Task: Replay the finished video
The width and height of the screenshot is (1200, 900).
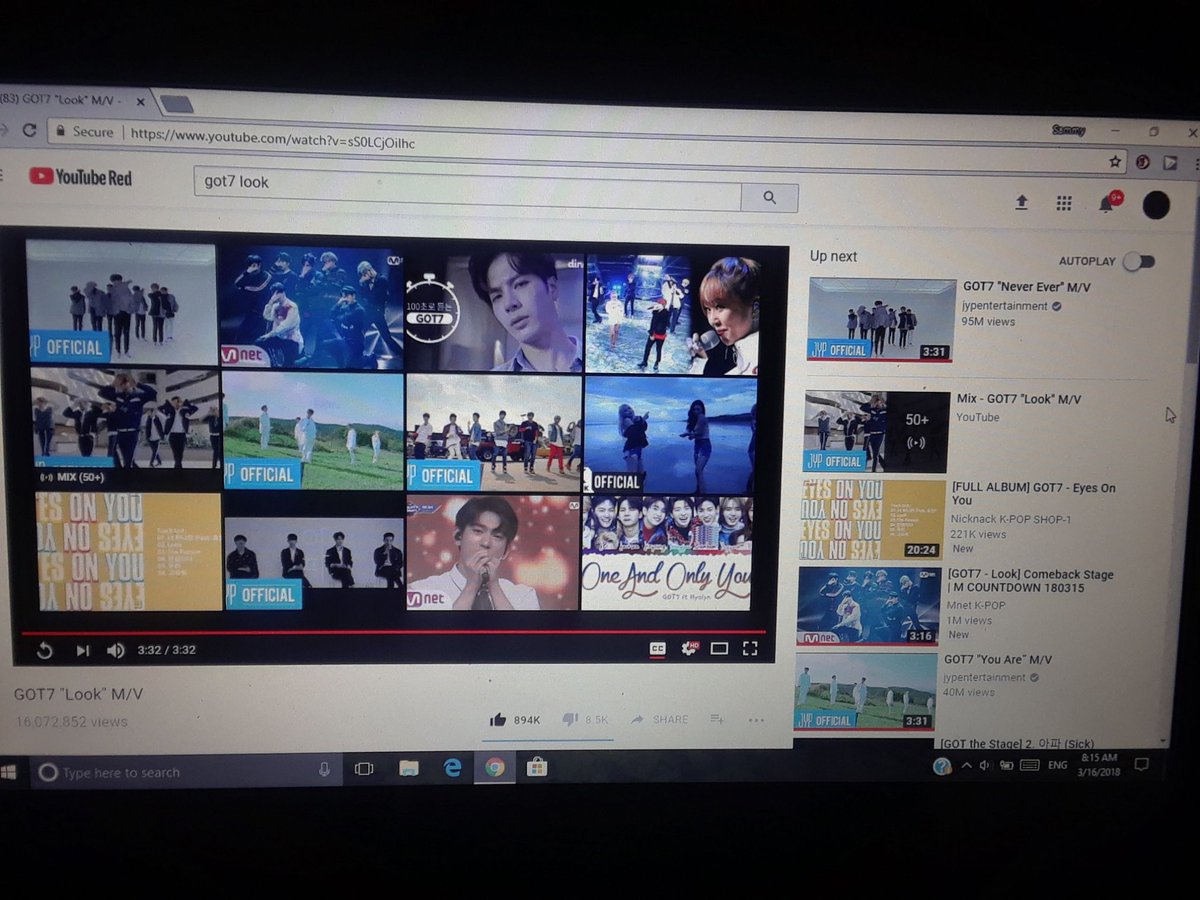Action: pos(44,650)
